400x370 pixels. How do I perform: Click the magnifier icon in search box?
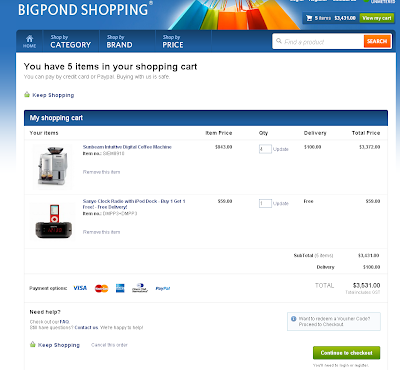click(279, 41)
